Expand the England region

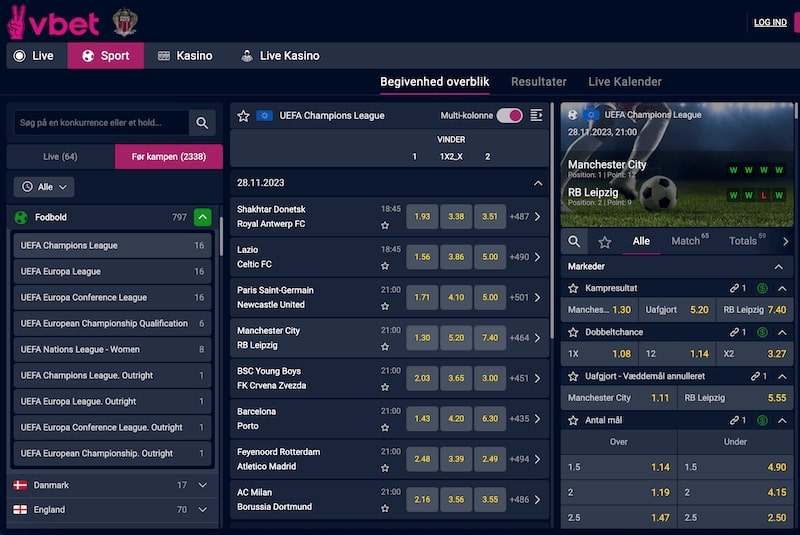coord(203,509)
